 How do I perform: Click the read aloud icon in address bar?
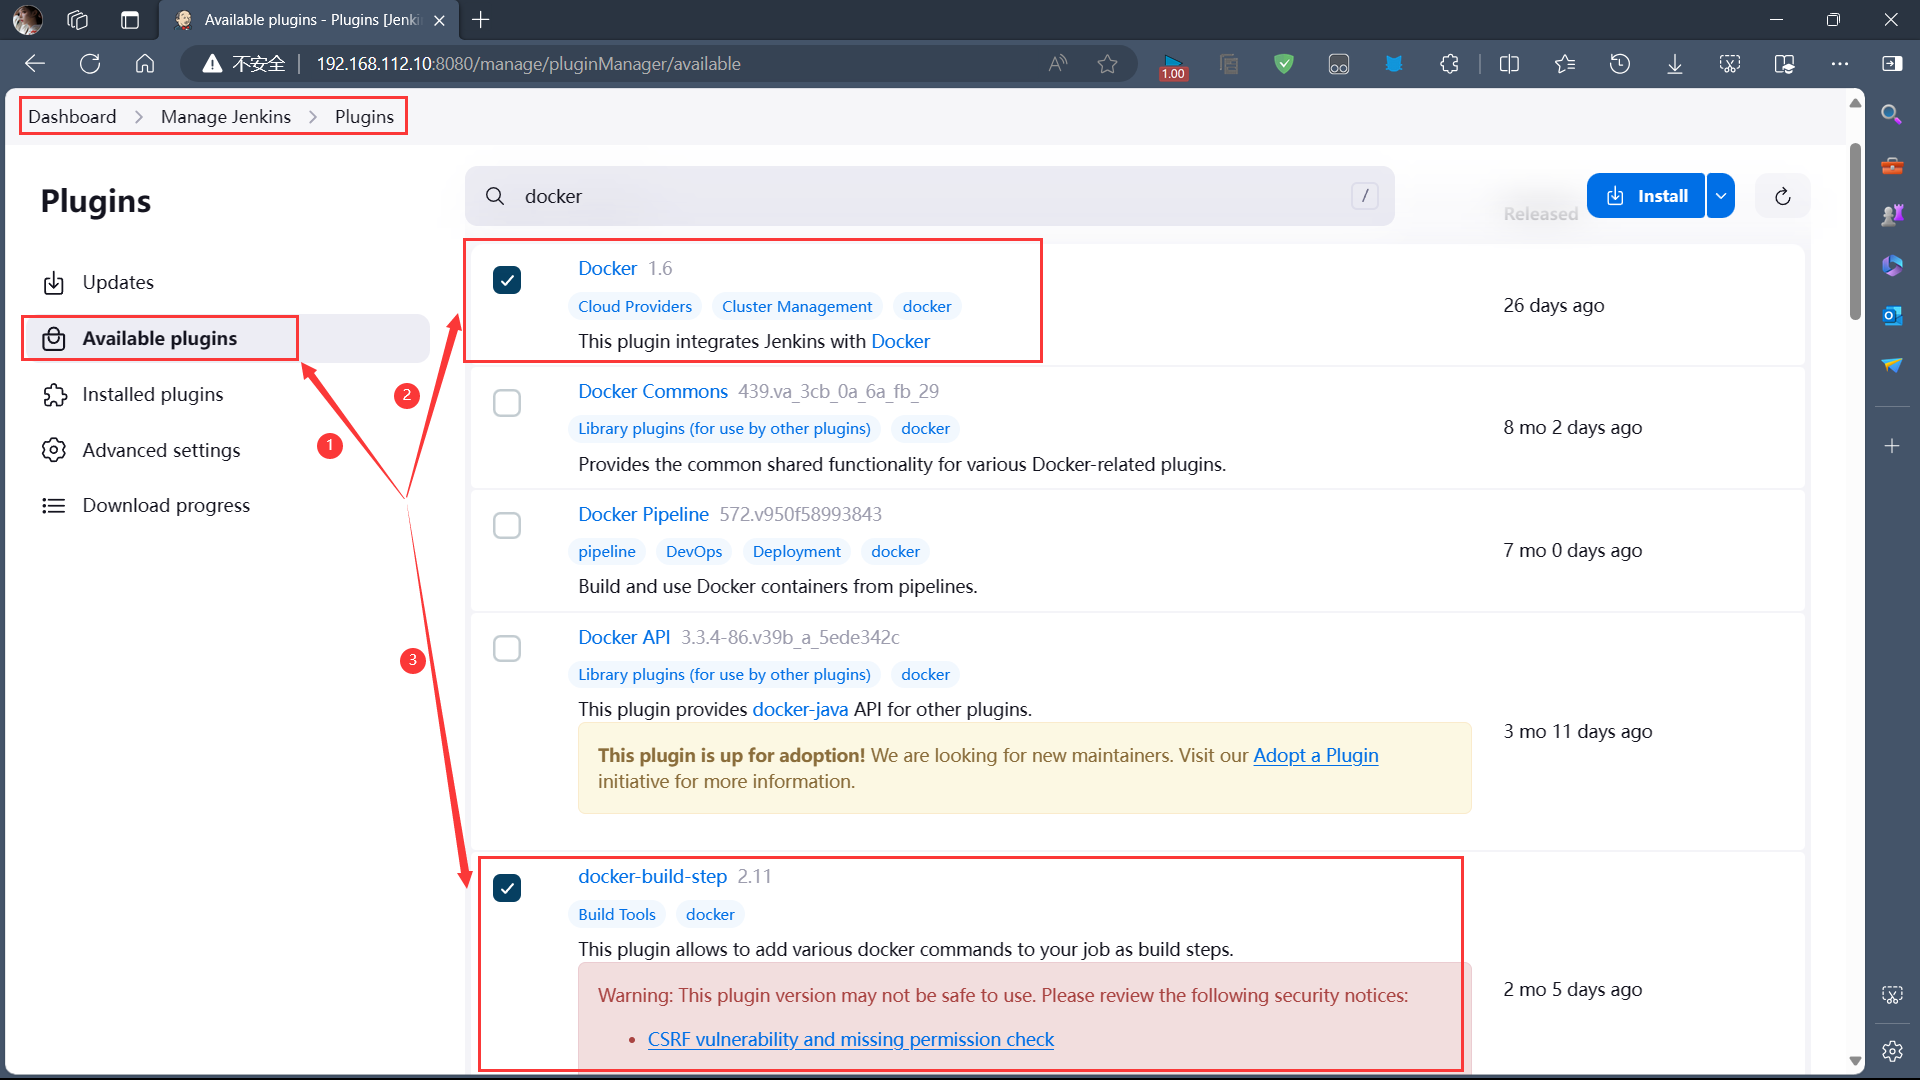tap(1058, 64)
